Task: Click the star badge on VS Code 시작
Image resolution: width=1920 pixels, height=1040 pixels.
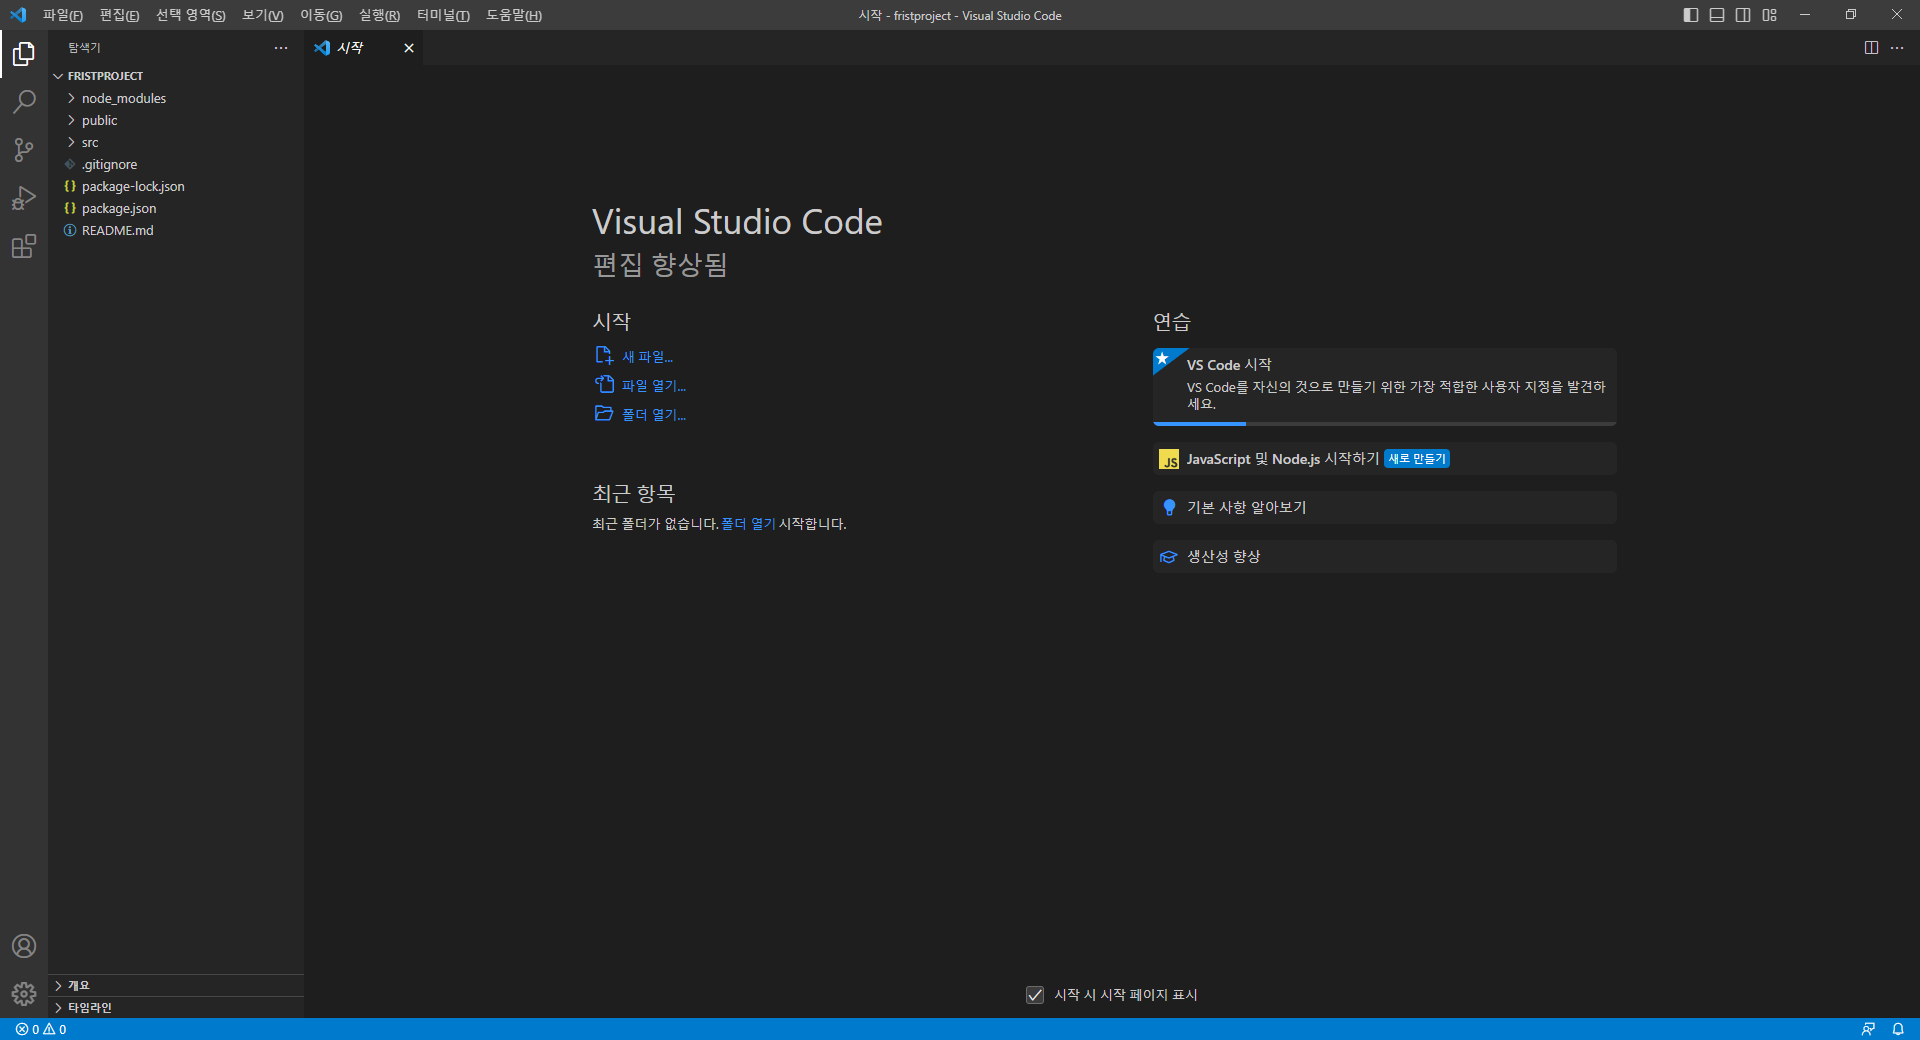Action: pos(1163,358)
